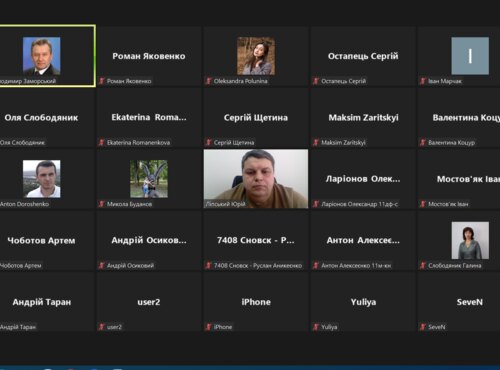Select the Сергій Щетина participant tile
The image size is (500, 370).
[256, 118]
